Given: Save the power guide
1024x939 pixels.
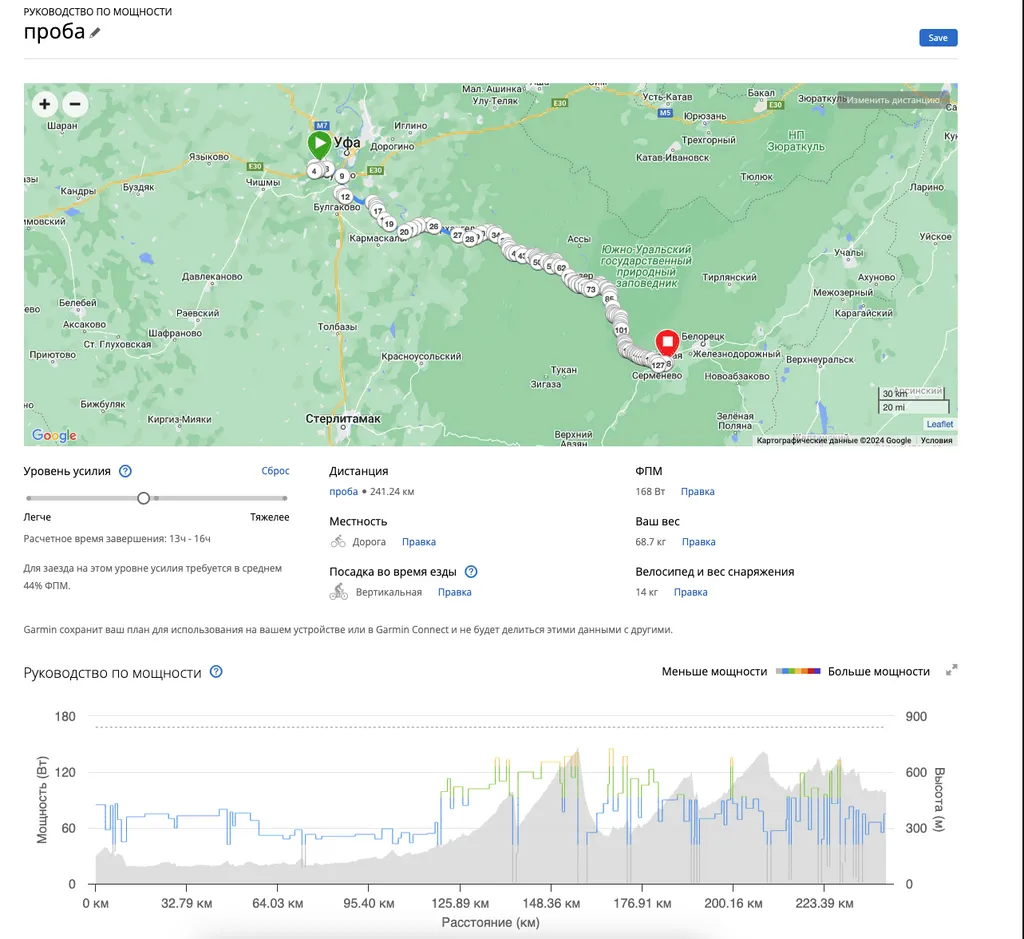Looking at the screenshot, I should pos(938,38).
